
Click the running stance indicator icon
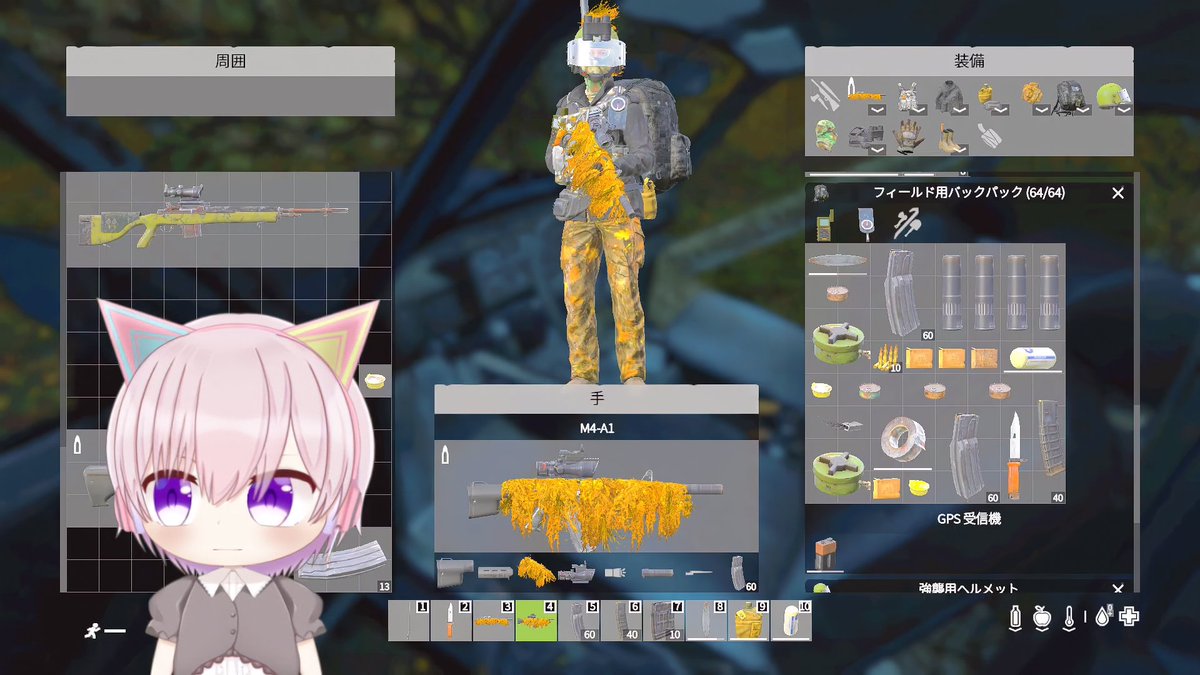click(x=95, y=630)
